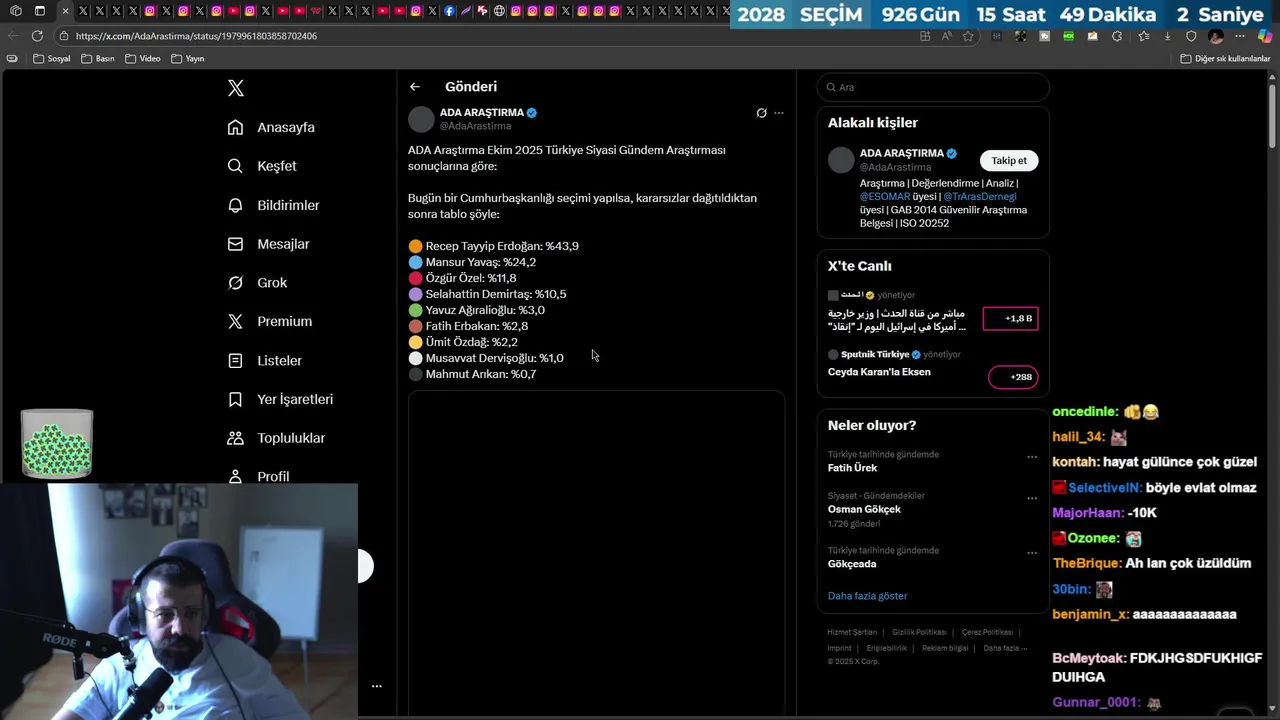Image resolution: width=1280 pixels, height=720 pixels.
Task: Follow ADA ARAŞTIRMA with Takip et
Action: click(x=1009, y=160)
